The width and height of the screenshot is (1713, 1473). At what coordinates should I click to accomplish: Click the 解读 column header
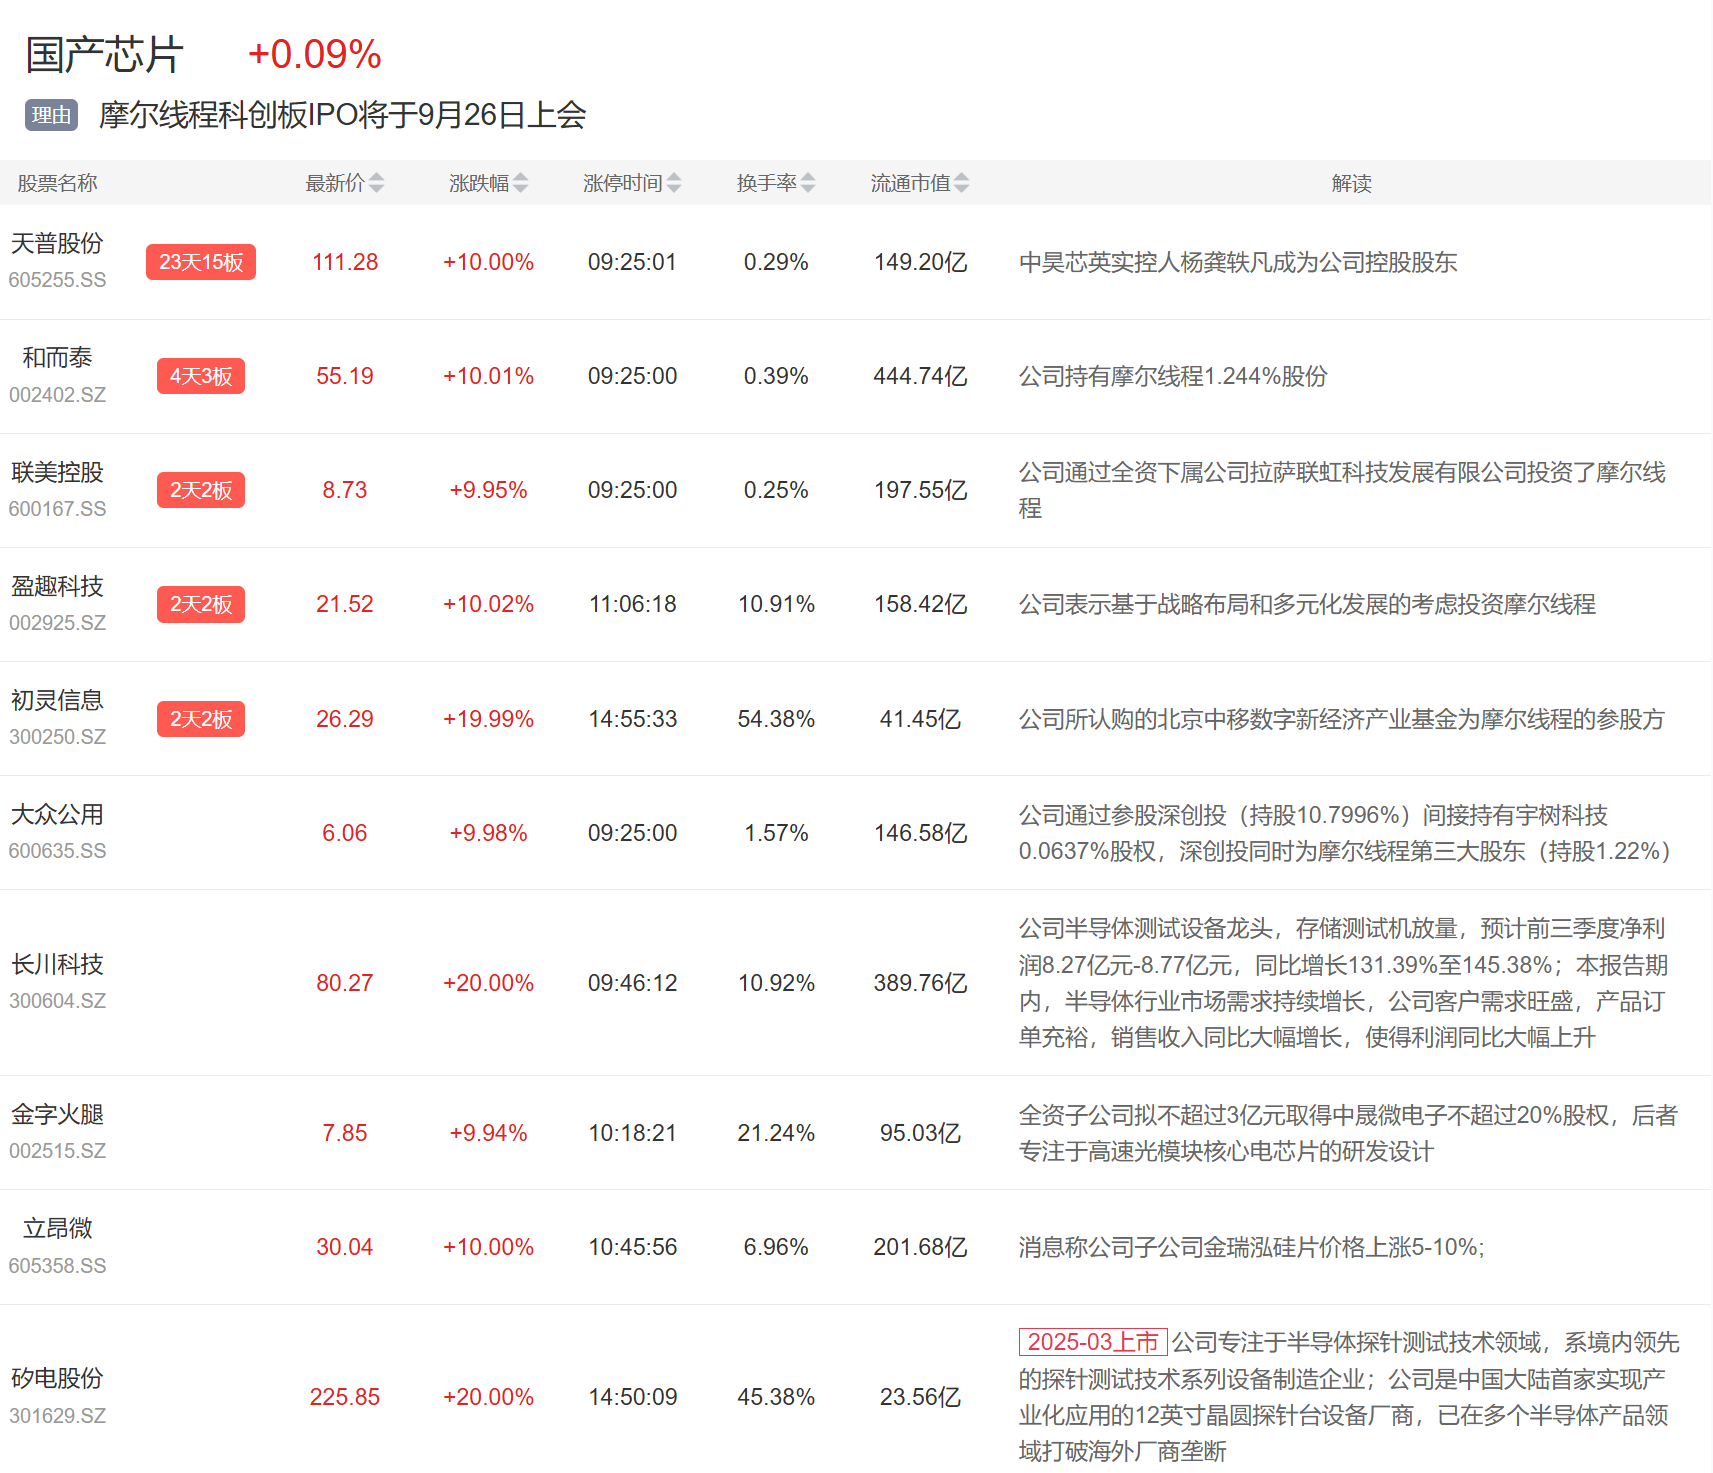(1351, 183)
